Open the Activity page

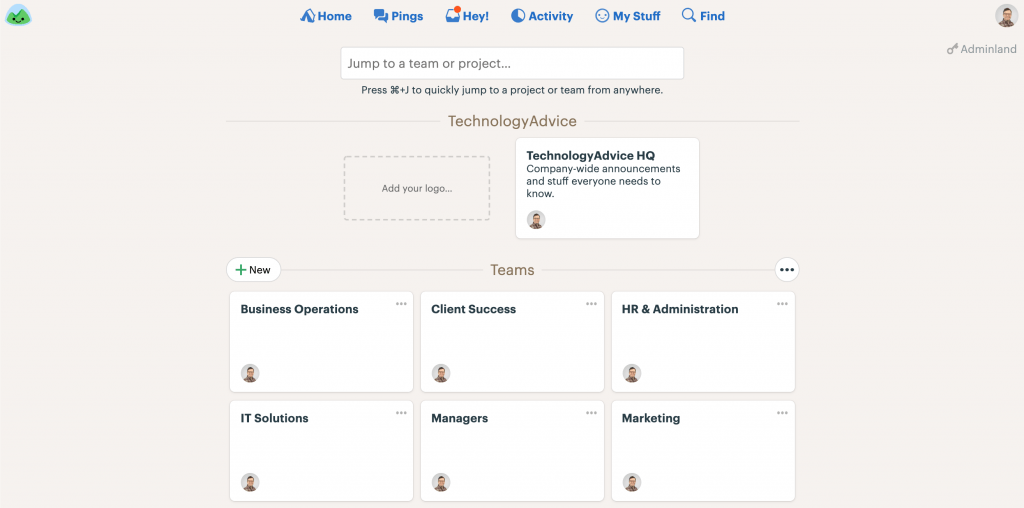[542, 16]
